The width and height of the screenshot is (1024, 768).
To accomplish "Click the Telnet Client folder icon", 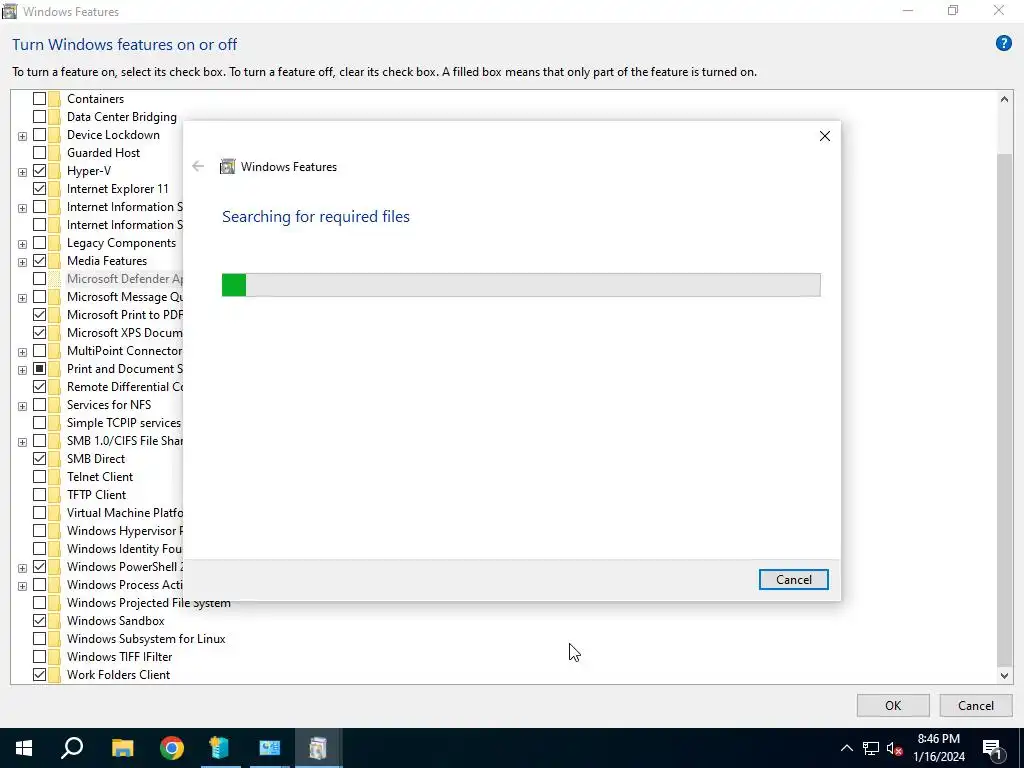I will 54,477.
